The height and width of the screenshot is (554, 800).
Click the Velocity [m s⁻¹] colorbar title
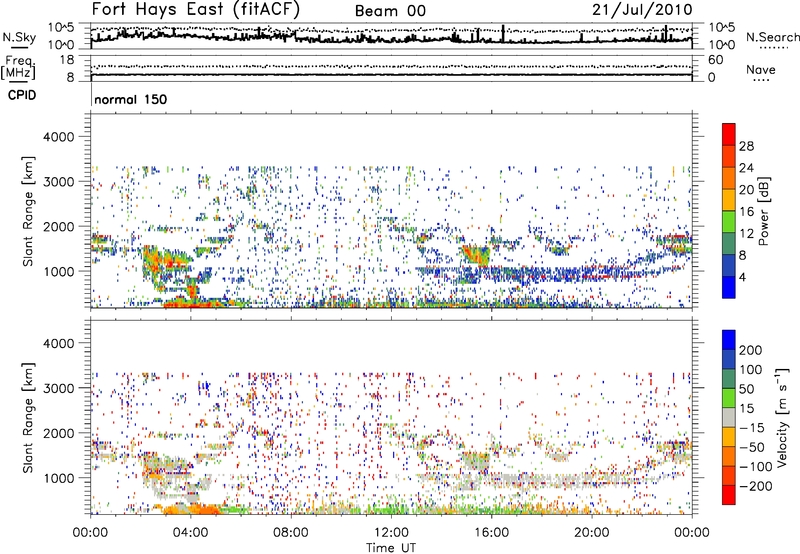click(x=782, y=417)
